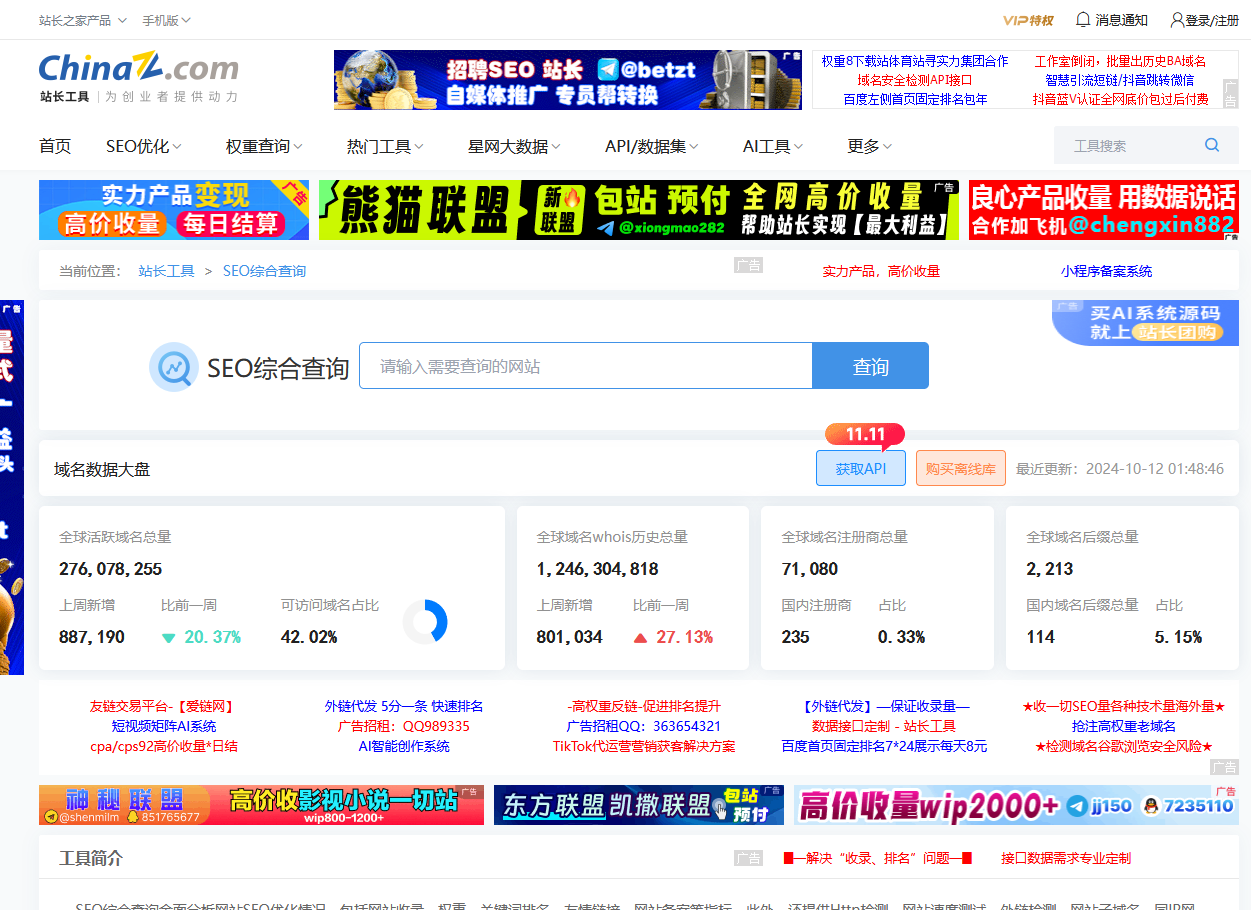1251x910 pixels.
Task: Click the 实力产品，高价收量 link
Action: pyautogui.click(x=881, y=271)
